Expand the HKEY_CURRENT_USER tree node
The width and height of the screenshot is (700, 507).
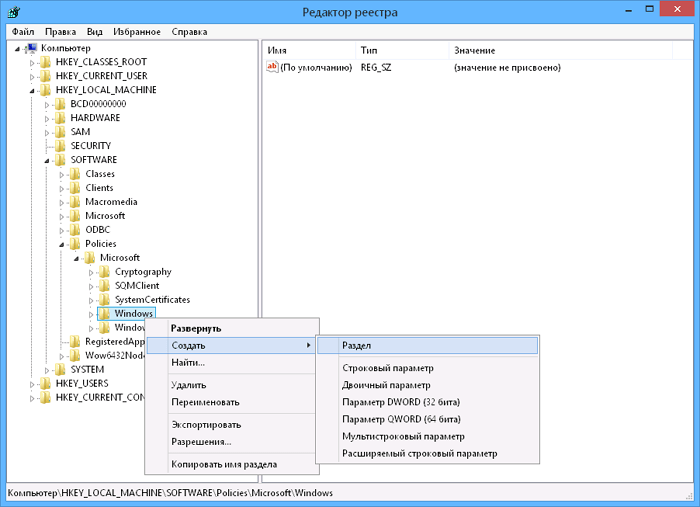point(32,76)
